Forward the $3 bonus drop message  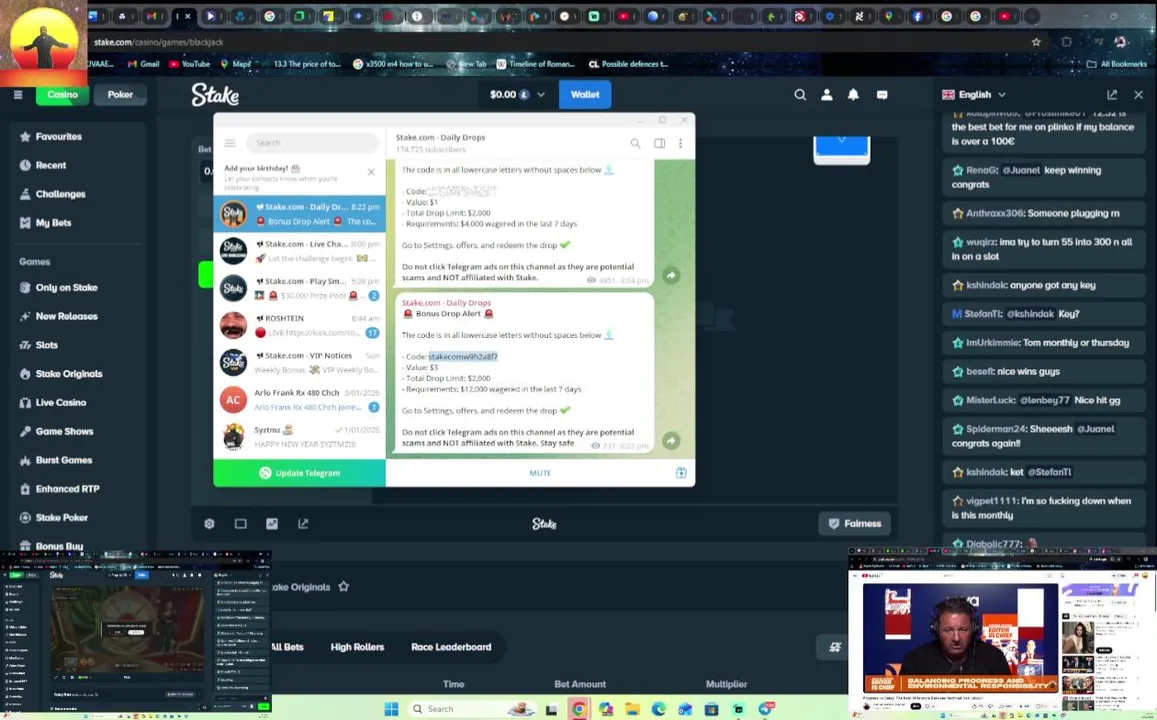(x=671, y=440)
